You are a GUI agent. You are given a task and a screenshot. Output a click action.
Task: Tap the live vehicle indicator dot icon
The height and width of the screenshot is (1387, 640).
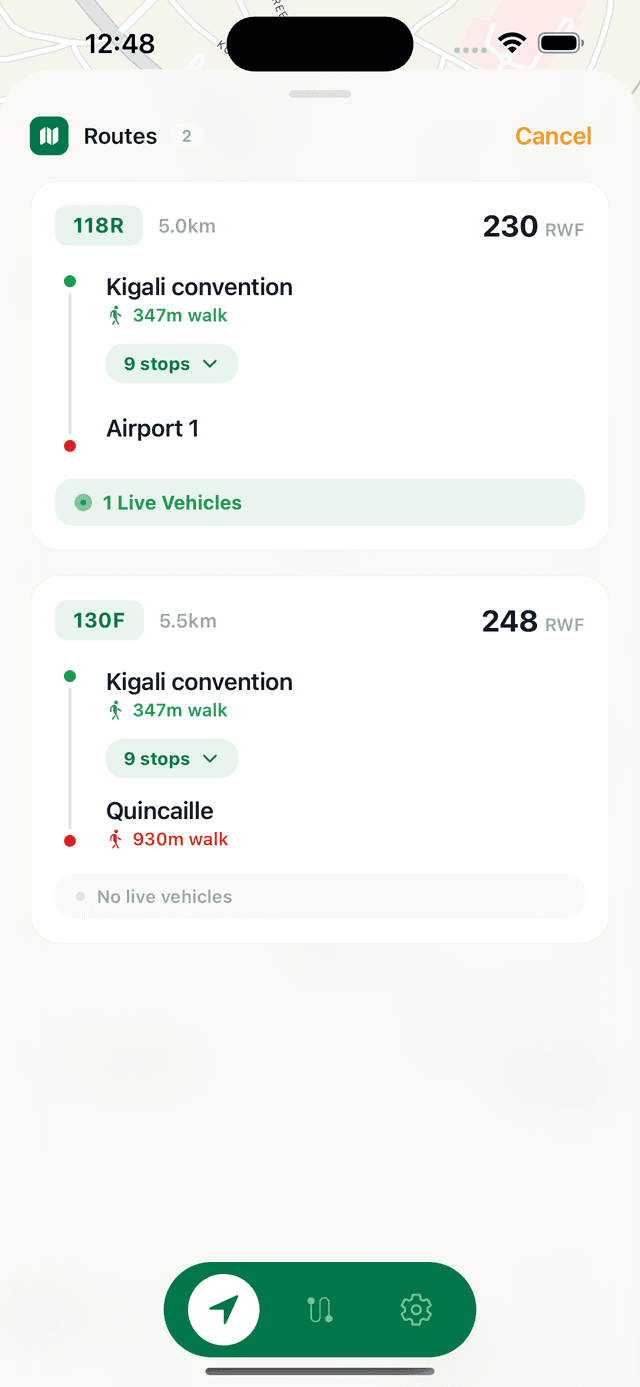(x=84, y=503)
